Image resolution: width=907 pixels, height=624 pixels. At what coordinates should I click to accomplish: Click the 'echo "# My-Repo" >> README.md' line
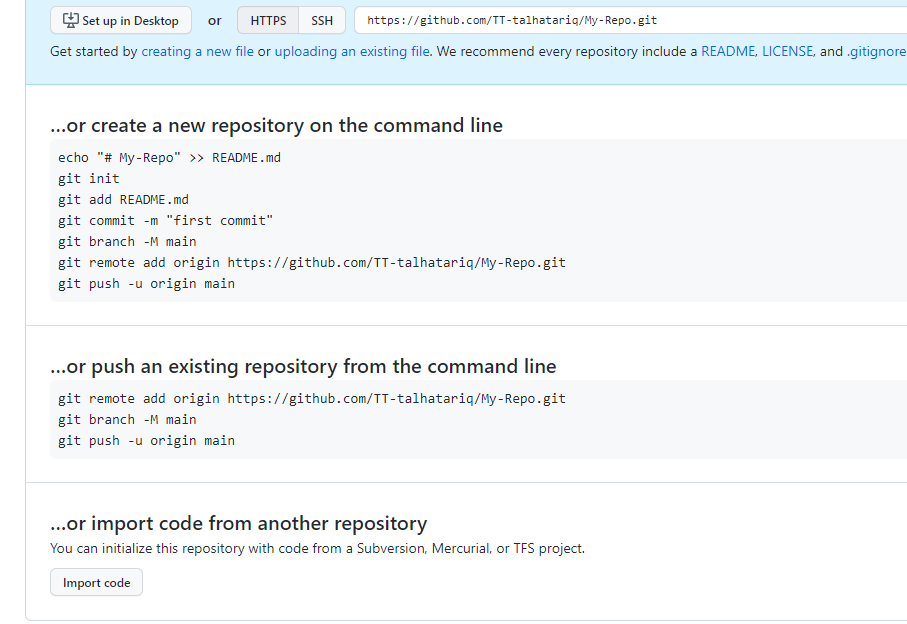(169, 158)
